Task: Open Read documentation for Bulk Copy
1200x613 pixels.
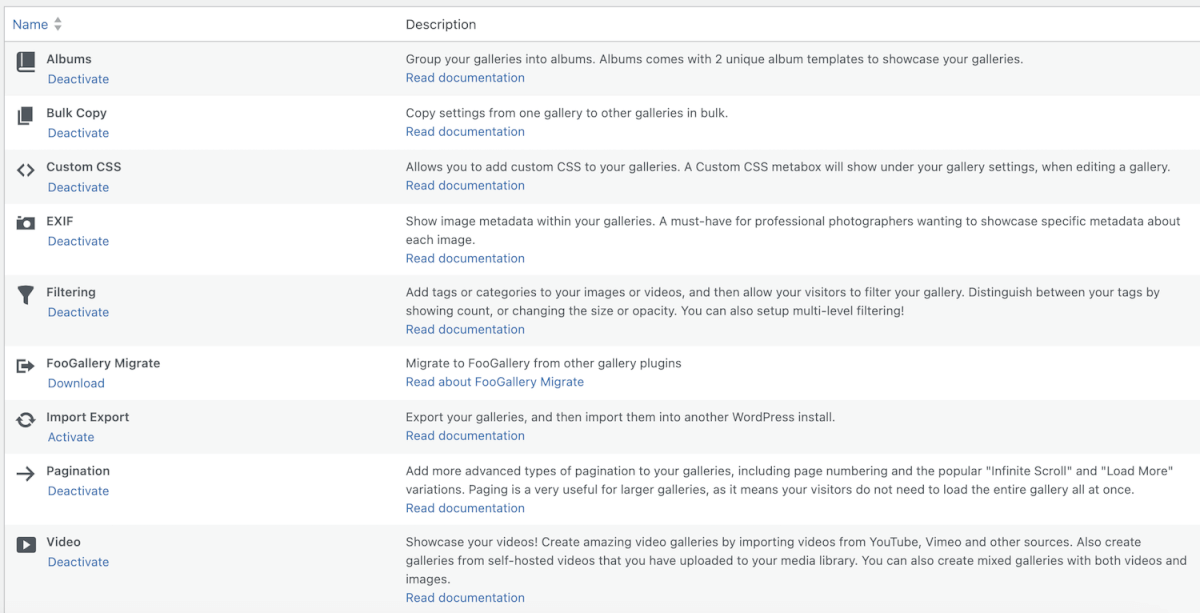Action: (x=465, y=131)
